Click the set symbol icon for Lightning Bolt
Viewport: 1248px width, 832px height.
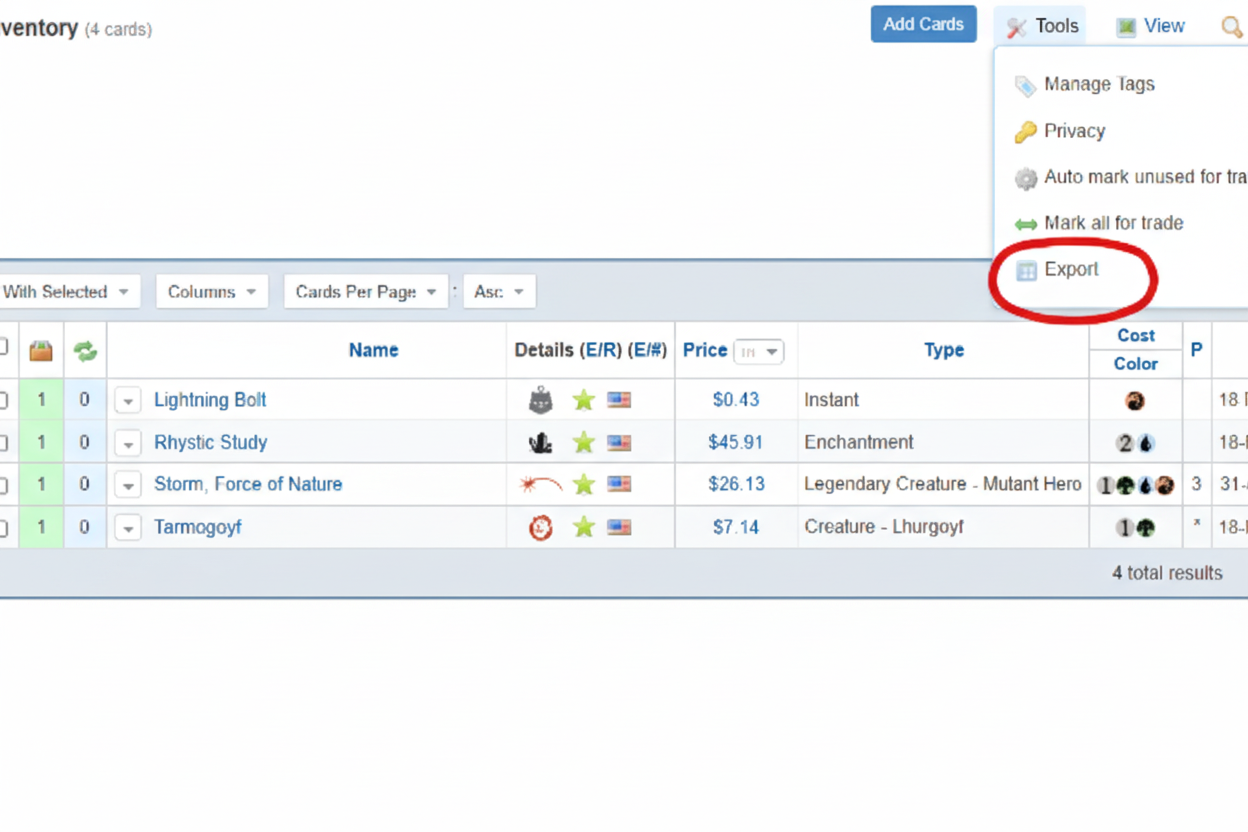point(540,400)
